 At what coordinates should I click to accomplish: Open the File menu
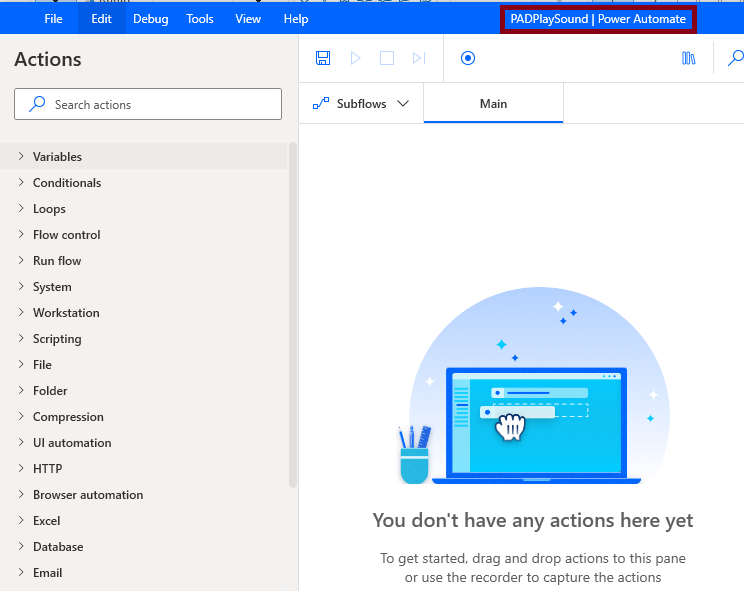point(53,19)
